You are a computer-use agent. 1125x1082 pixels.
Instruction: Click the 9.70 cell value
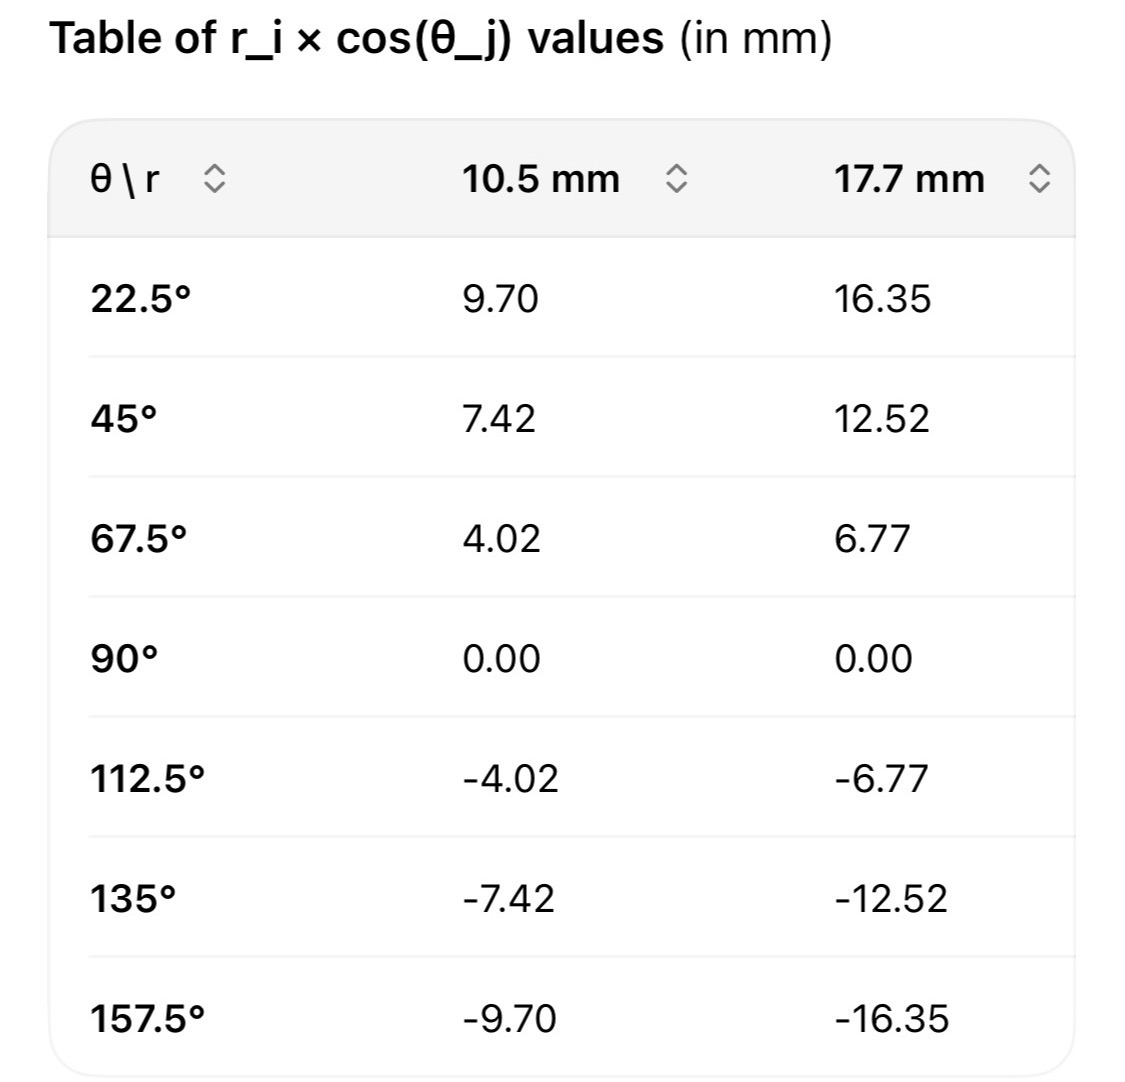(x=500, y=298)
